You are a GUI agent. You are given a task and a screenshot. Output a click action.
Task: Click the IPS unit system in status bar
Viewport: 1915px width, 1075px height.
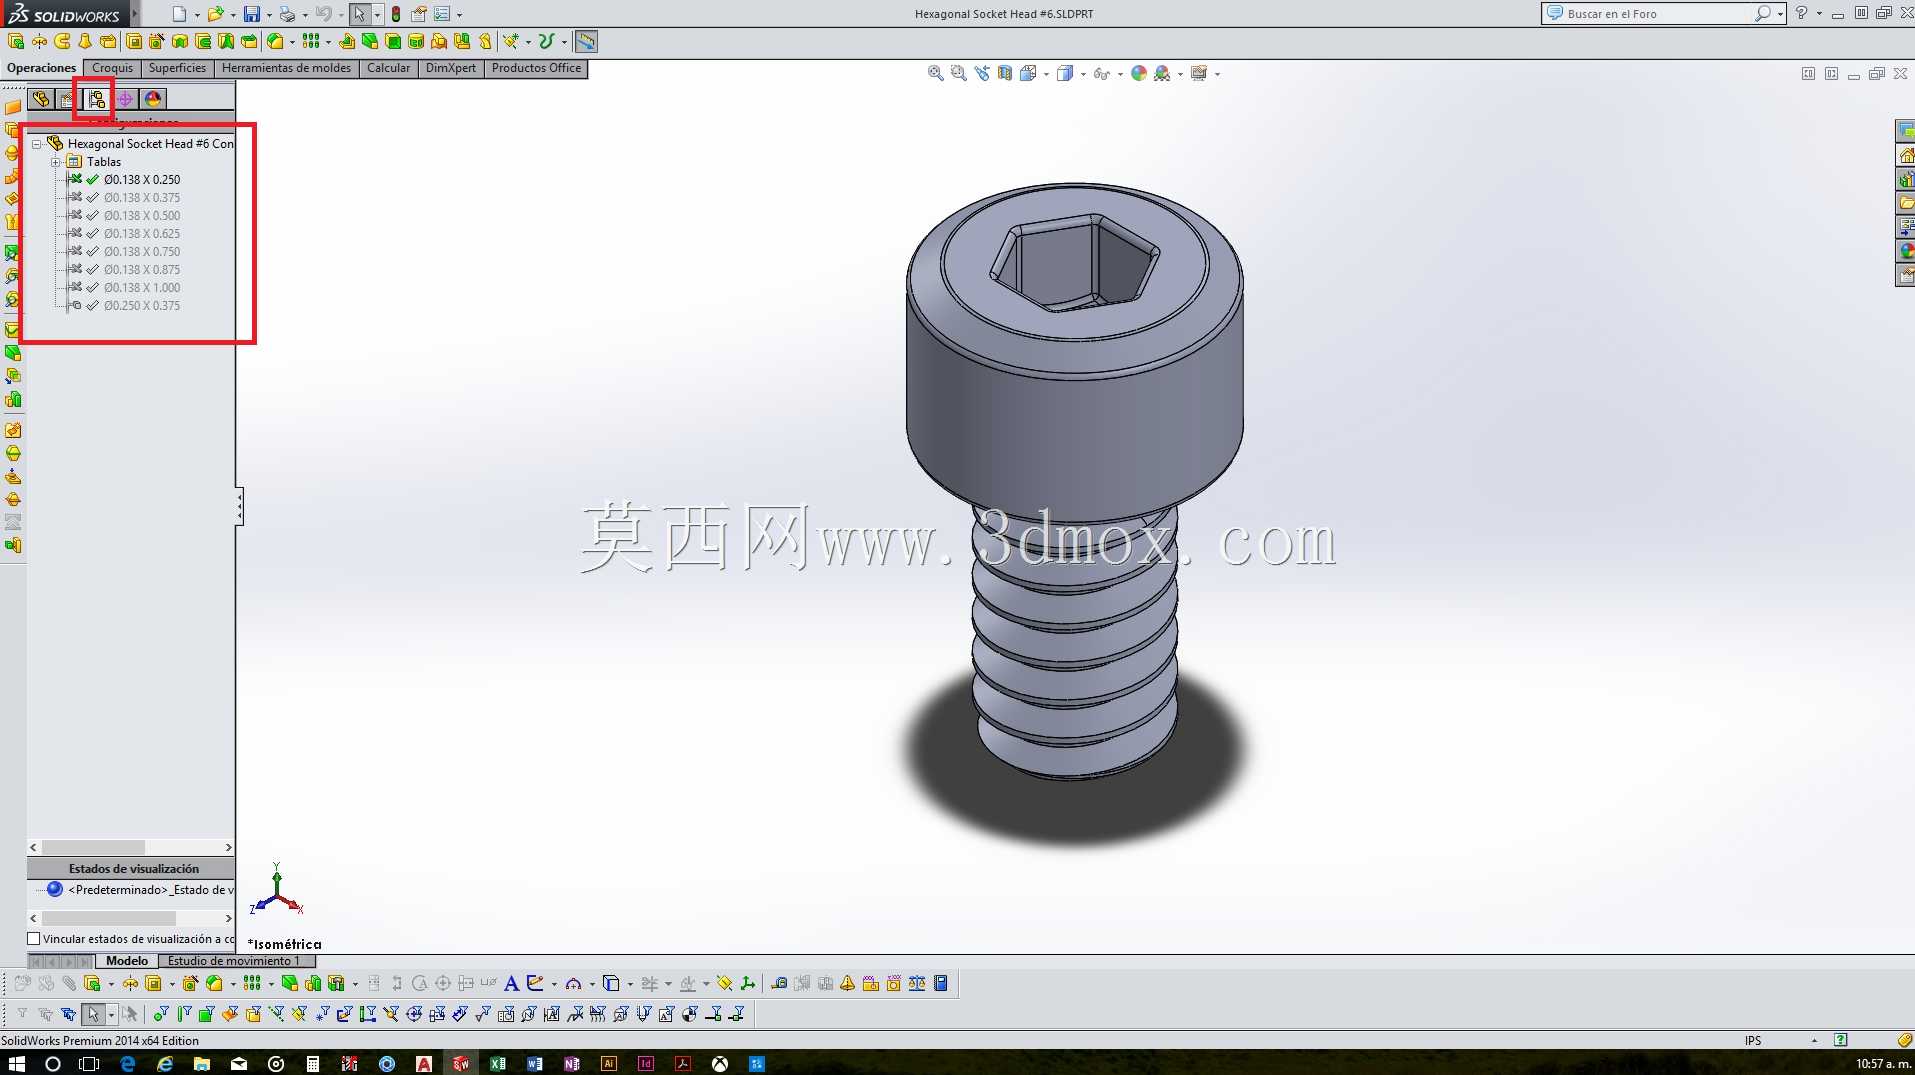tap(1752, 1041)
